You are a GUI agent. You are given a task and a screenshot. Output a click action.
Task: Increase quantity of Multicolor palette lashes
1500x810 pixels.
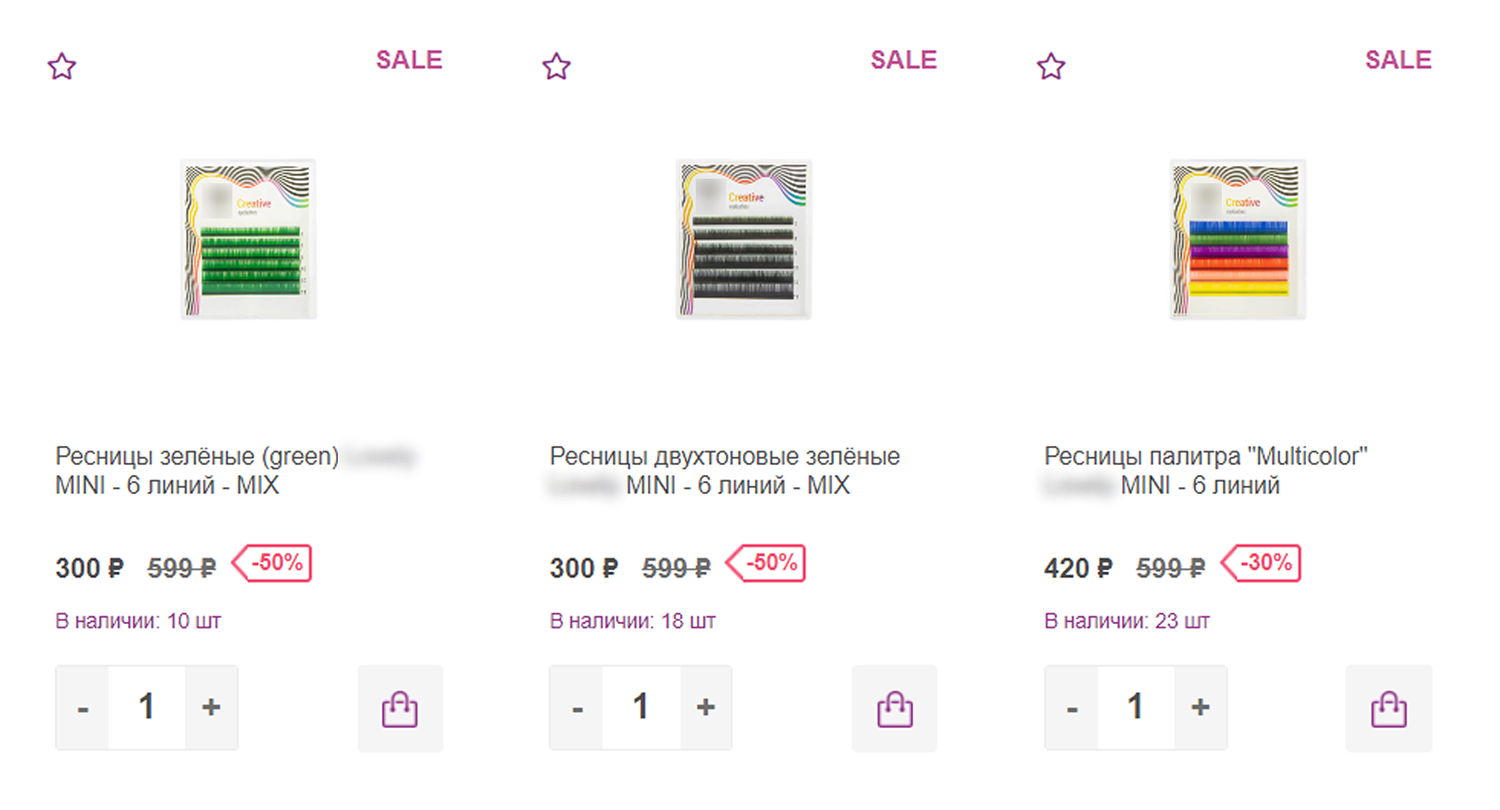click(1200, 708)
